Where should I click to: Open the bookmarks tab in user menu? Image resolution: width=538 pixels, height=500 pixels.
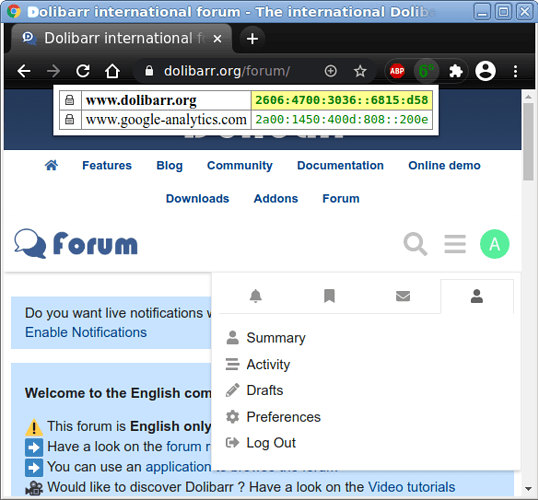(329, 296)
